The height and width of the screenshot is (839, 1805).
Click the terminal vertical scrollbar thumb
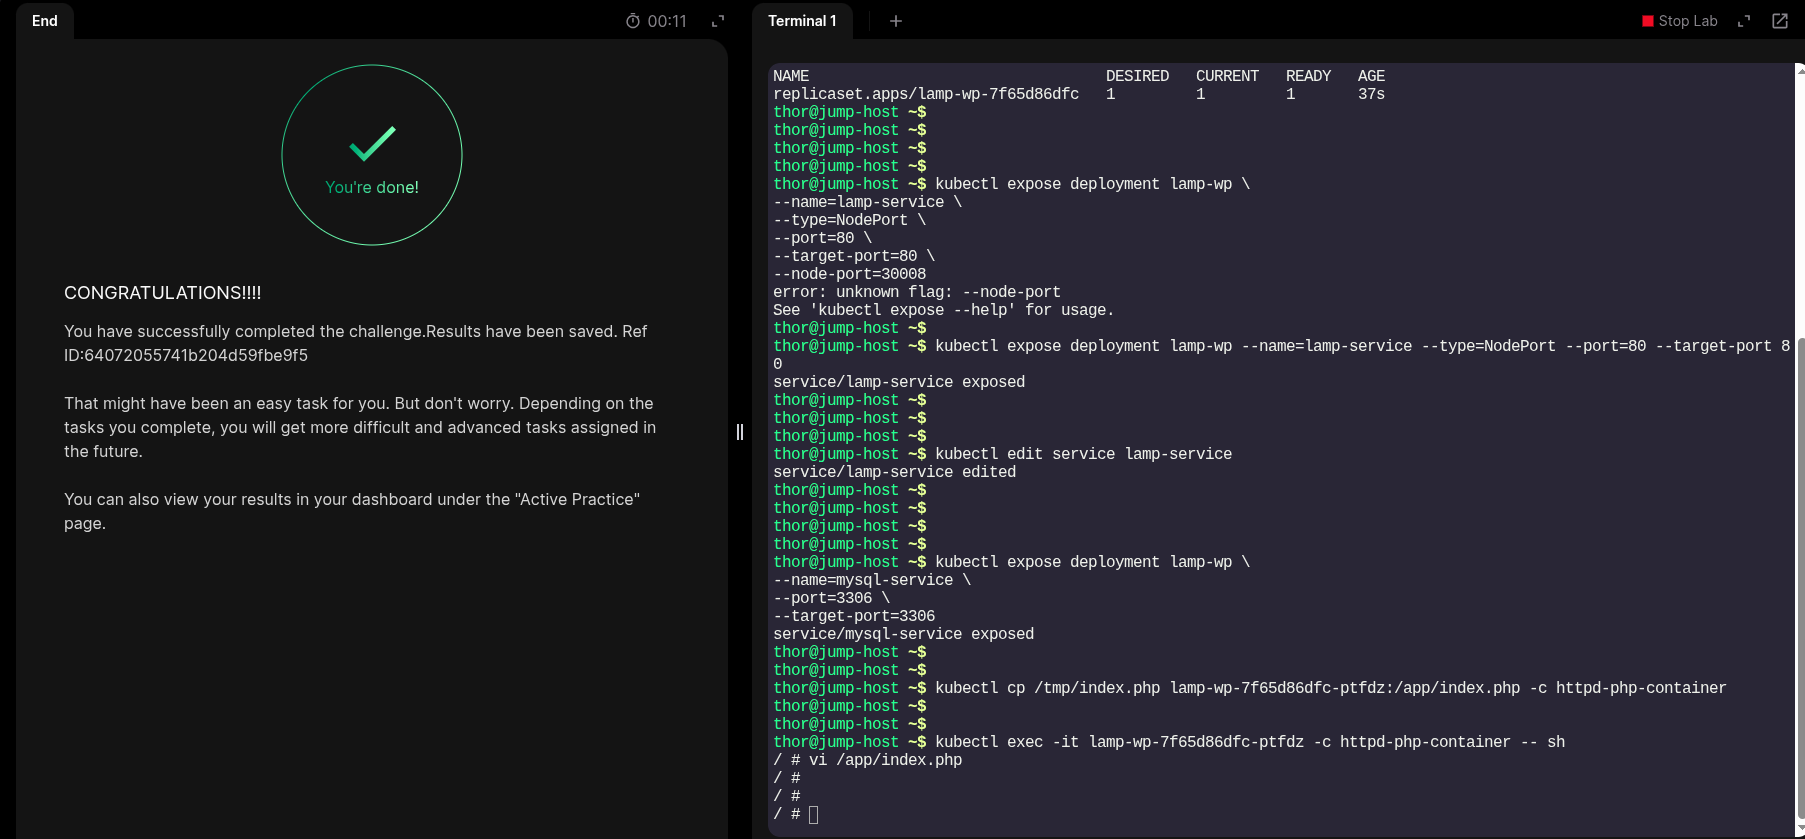coord(1799,580)
